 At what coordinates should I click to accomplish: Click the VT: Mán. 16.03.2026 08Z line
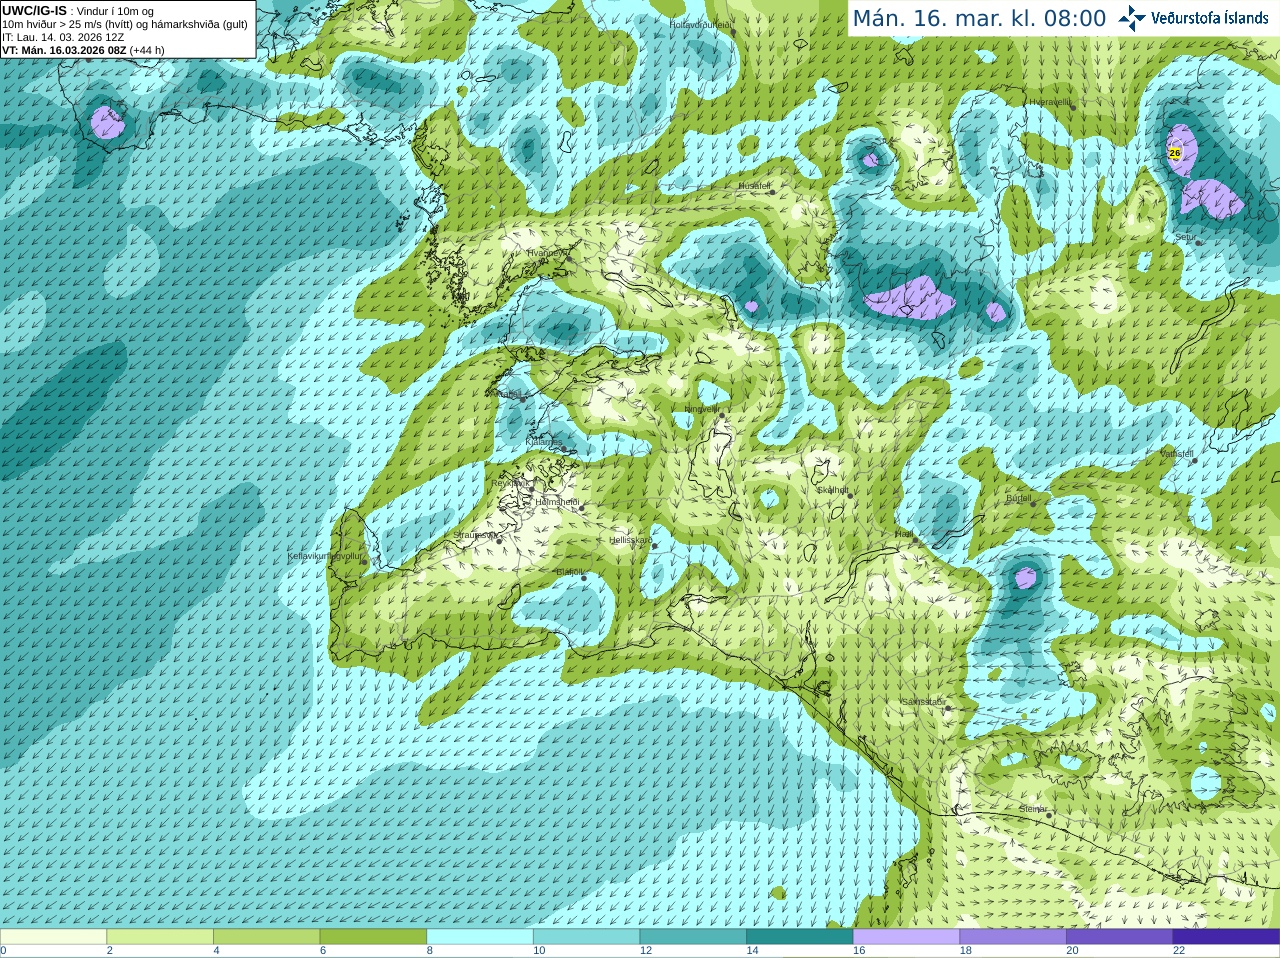[83, 50]
